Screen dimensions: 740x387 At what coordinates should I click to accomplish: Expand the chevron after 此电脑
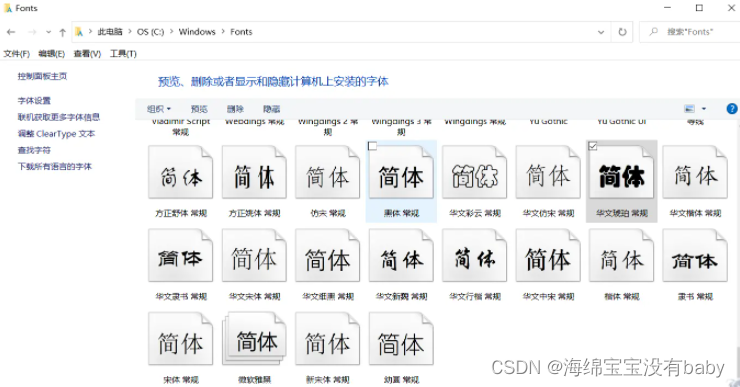pos(130,32)
